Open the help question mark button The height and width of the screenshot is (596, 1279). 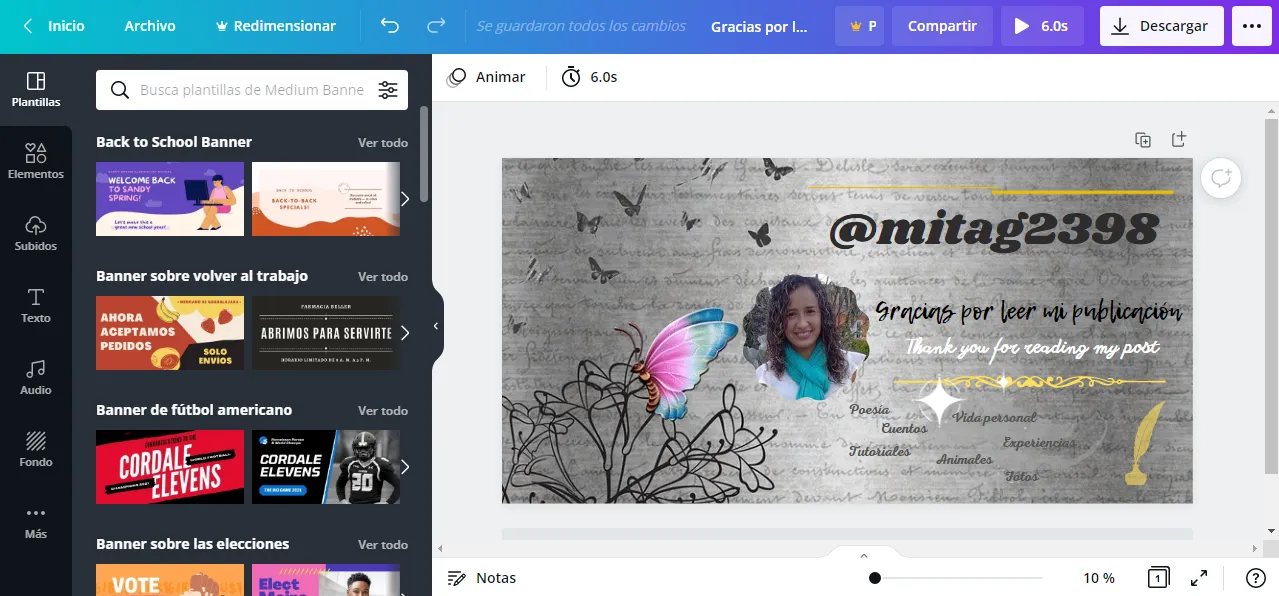tap(1256, 578)
